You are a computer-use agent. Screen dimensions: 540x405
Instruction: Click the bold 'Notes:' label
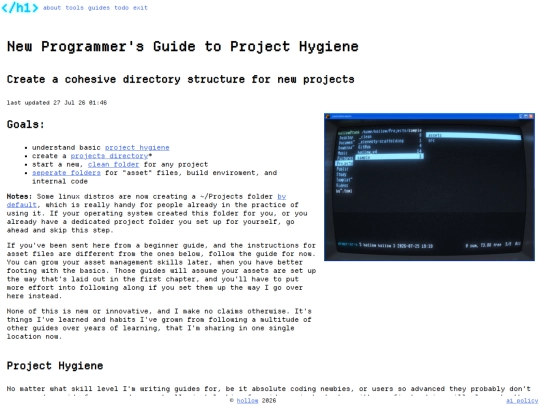pyautogui.click(x=19, y=197)
